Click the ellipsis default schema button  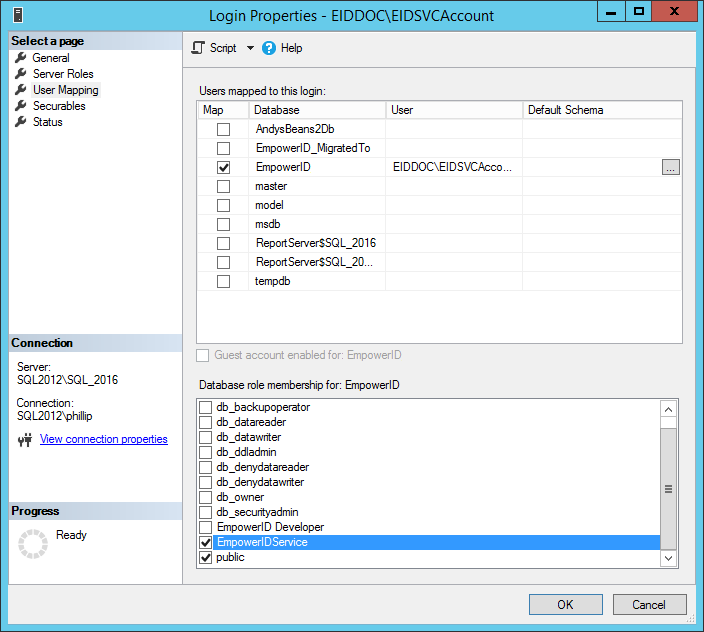(670, 167)
